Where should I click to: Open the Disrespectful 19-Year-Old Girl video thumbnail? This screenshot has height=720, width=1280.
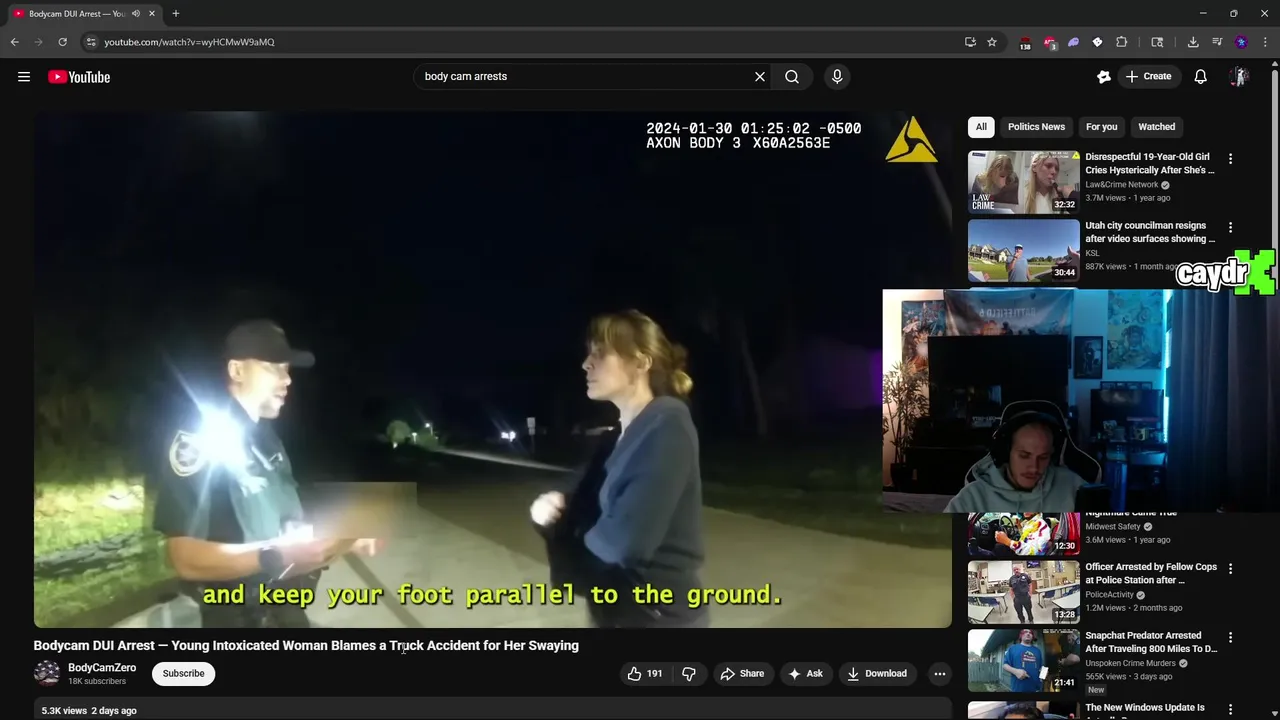1024,182
